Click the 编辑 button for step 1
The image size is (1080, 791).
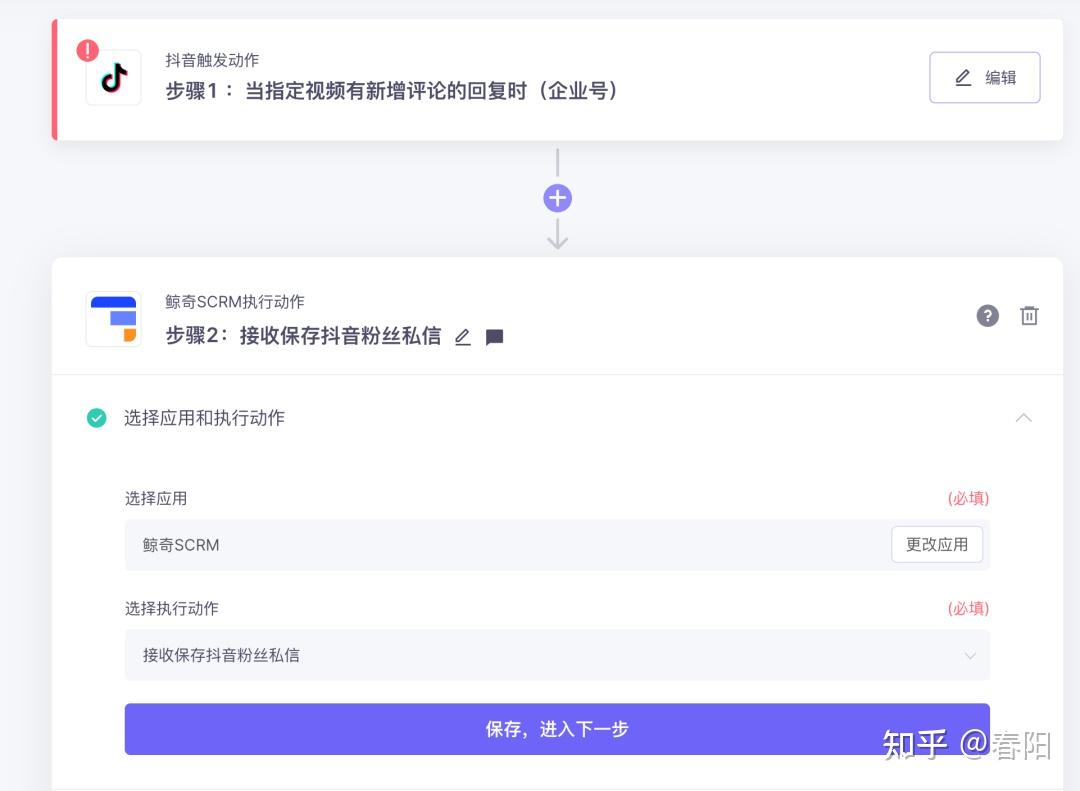pos(985,78)
